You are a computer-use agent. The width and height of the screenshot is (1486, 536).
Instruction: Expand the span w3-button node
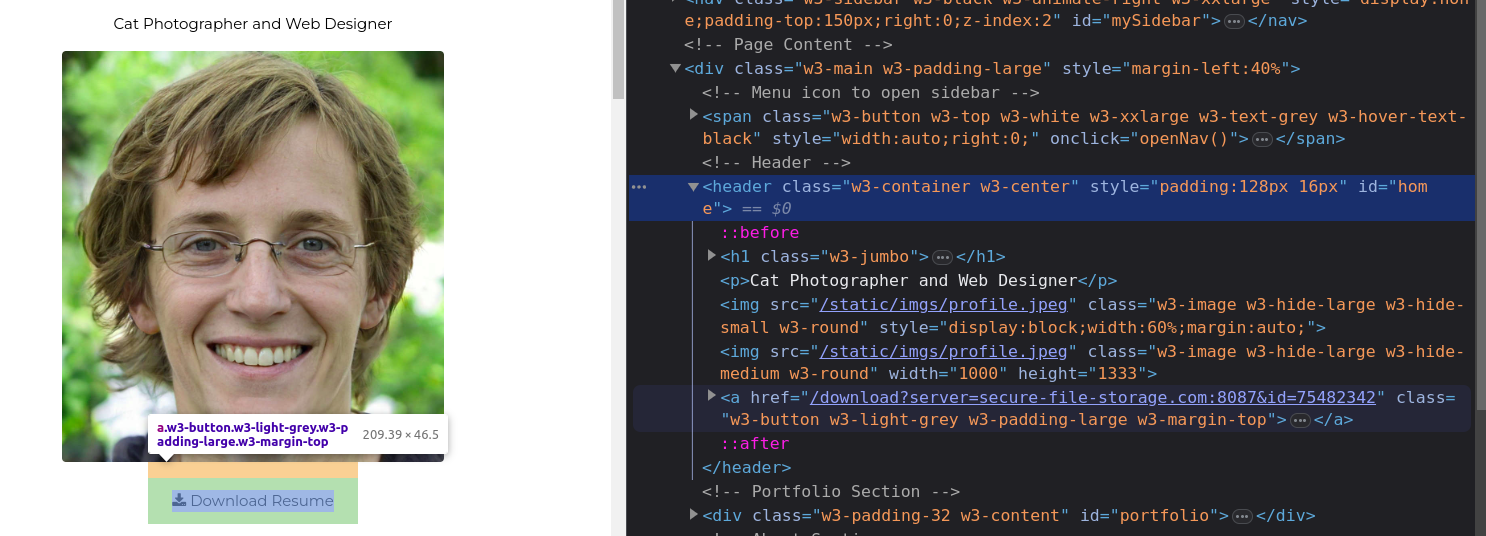694,115
